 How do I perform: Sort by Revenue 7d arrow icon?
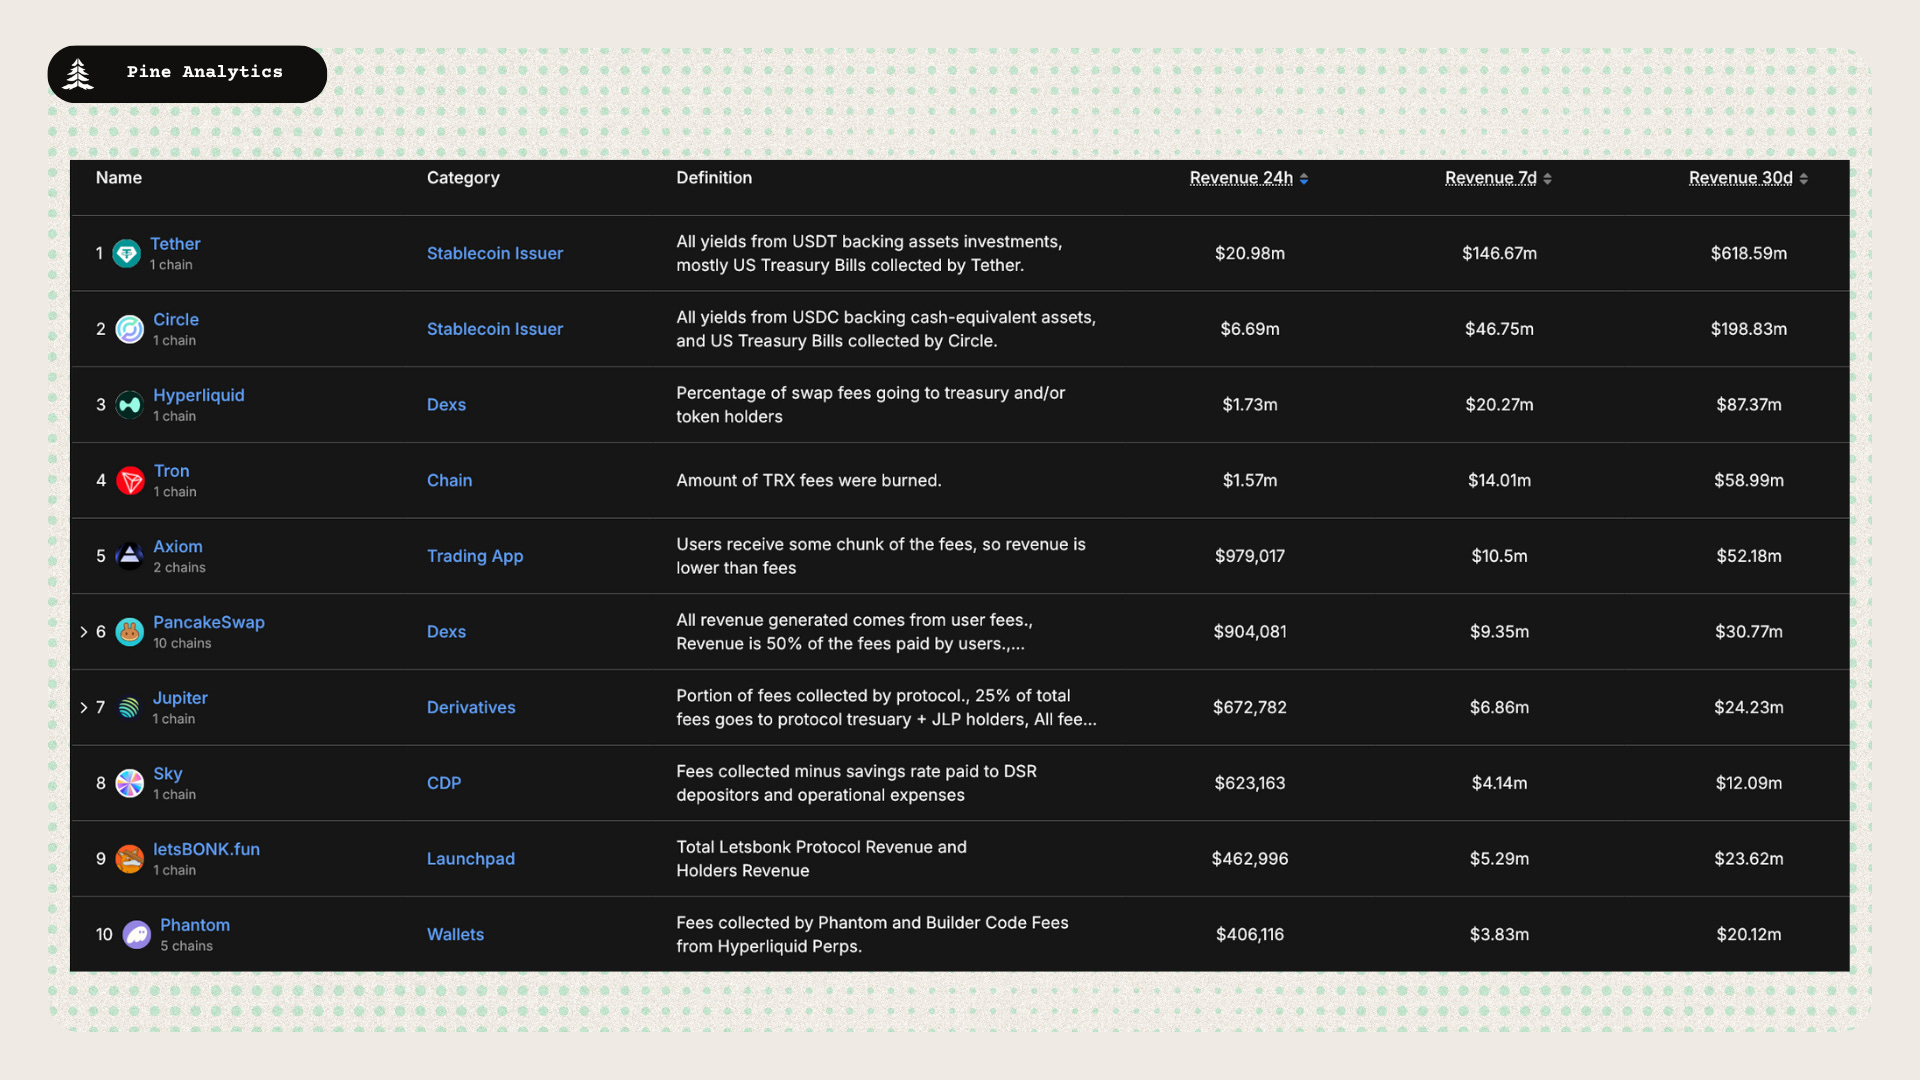[x=1548, y=179]
